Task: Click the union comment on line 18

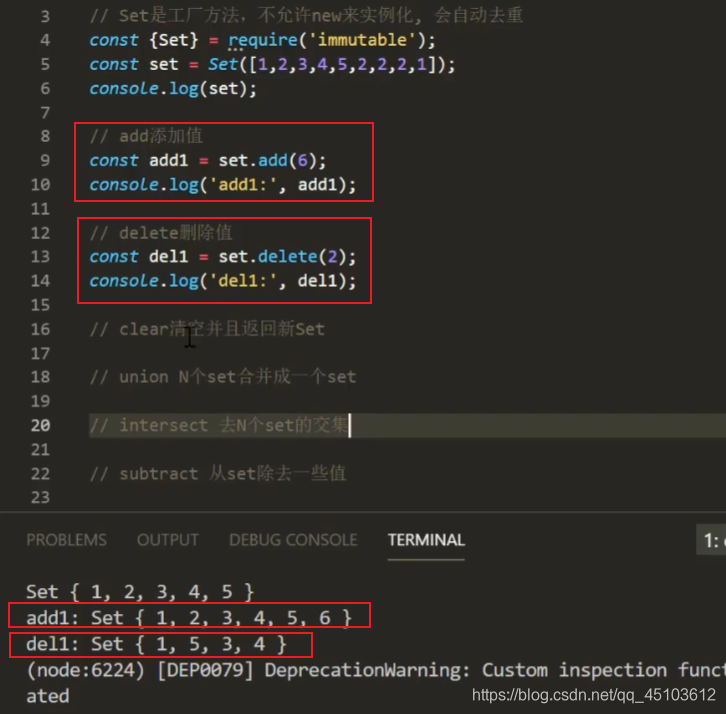Action: [223, 377]
